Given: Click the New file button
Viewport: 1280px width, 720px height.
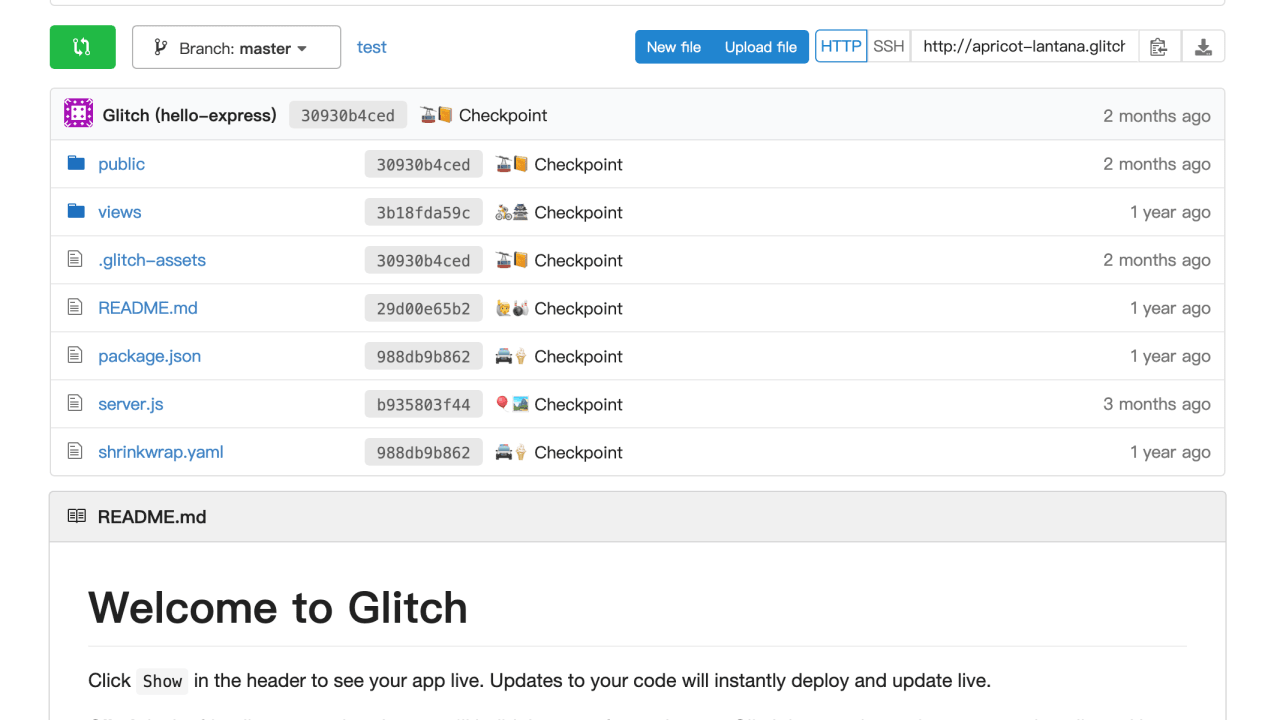Looking at the screenshot, I should (674, 47).
